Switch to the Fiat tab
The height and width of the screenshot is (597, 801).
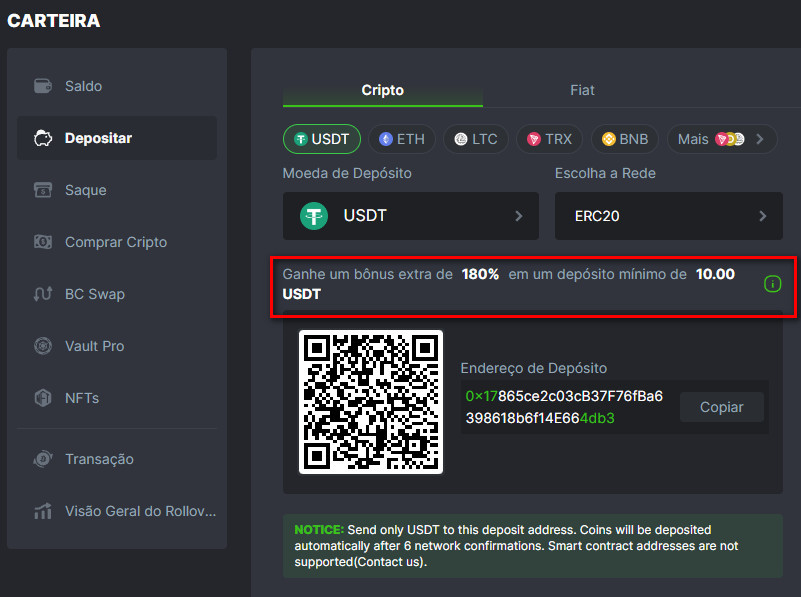582,90
